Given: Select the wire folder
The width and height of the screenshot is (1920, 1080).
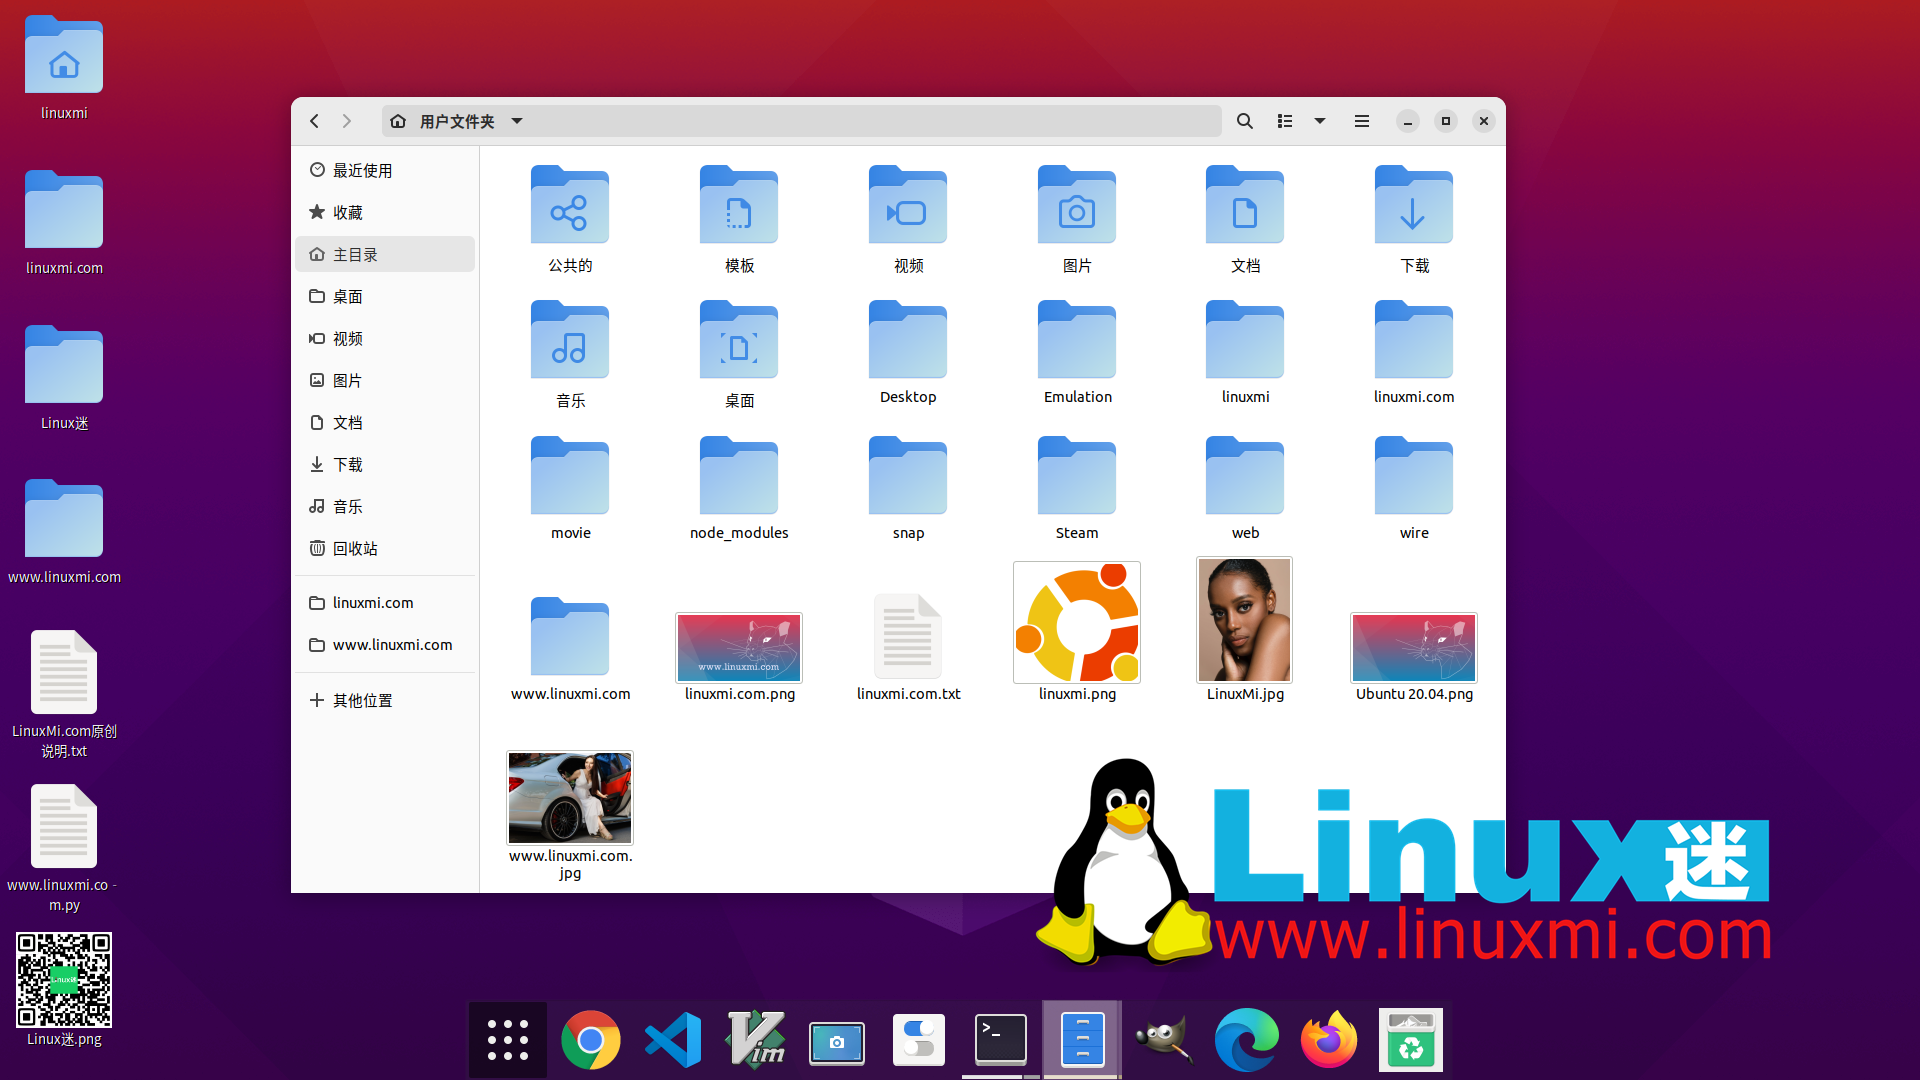Looking at the screenshot, I should coord(1414,476).
